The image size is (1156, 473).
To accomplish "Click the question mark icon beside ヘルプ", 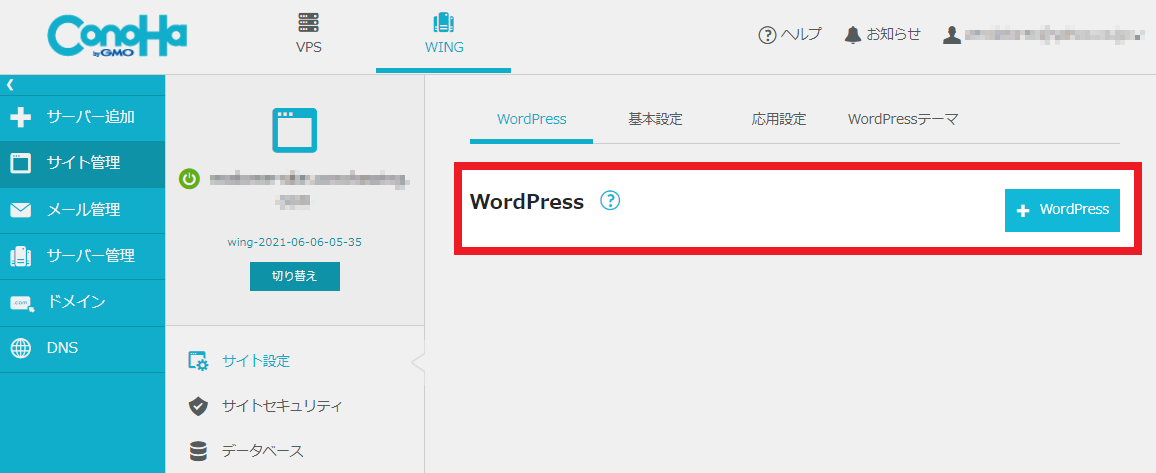I will 767,35.
